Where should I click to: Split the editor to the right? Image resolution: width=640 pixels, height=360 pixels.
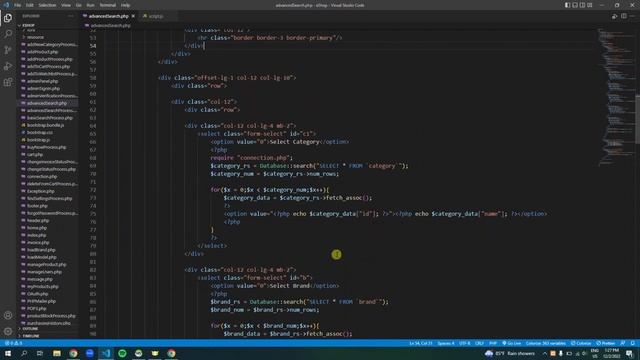(624, 16)
